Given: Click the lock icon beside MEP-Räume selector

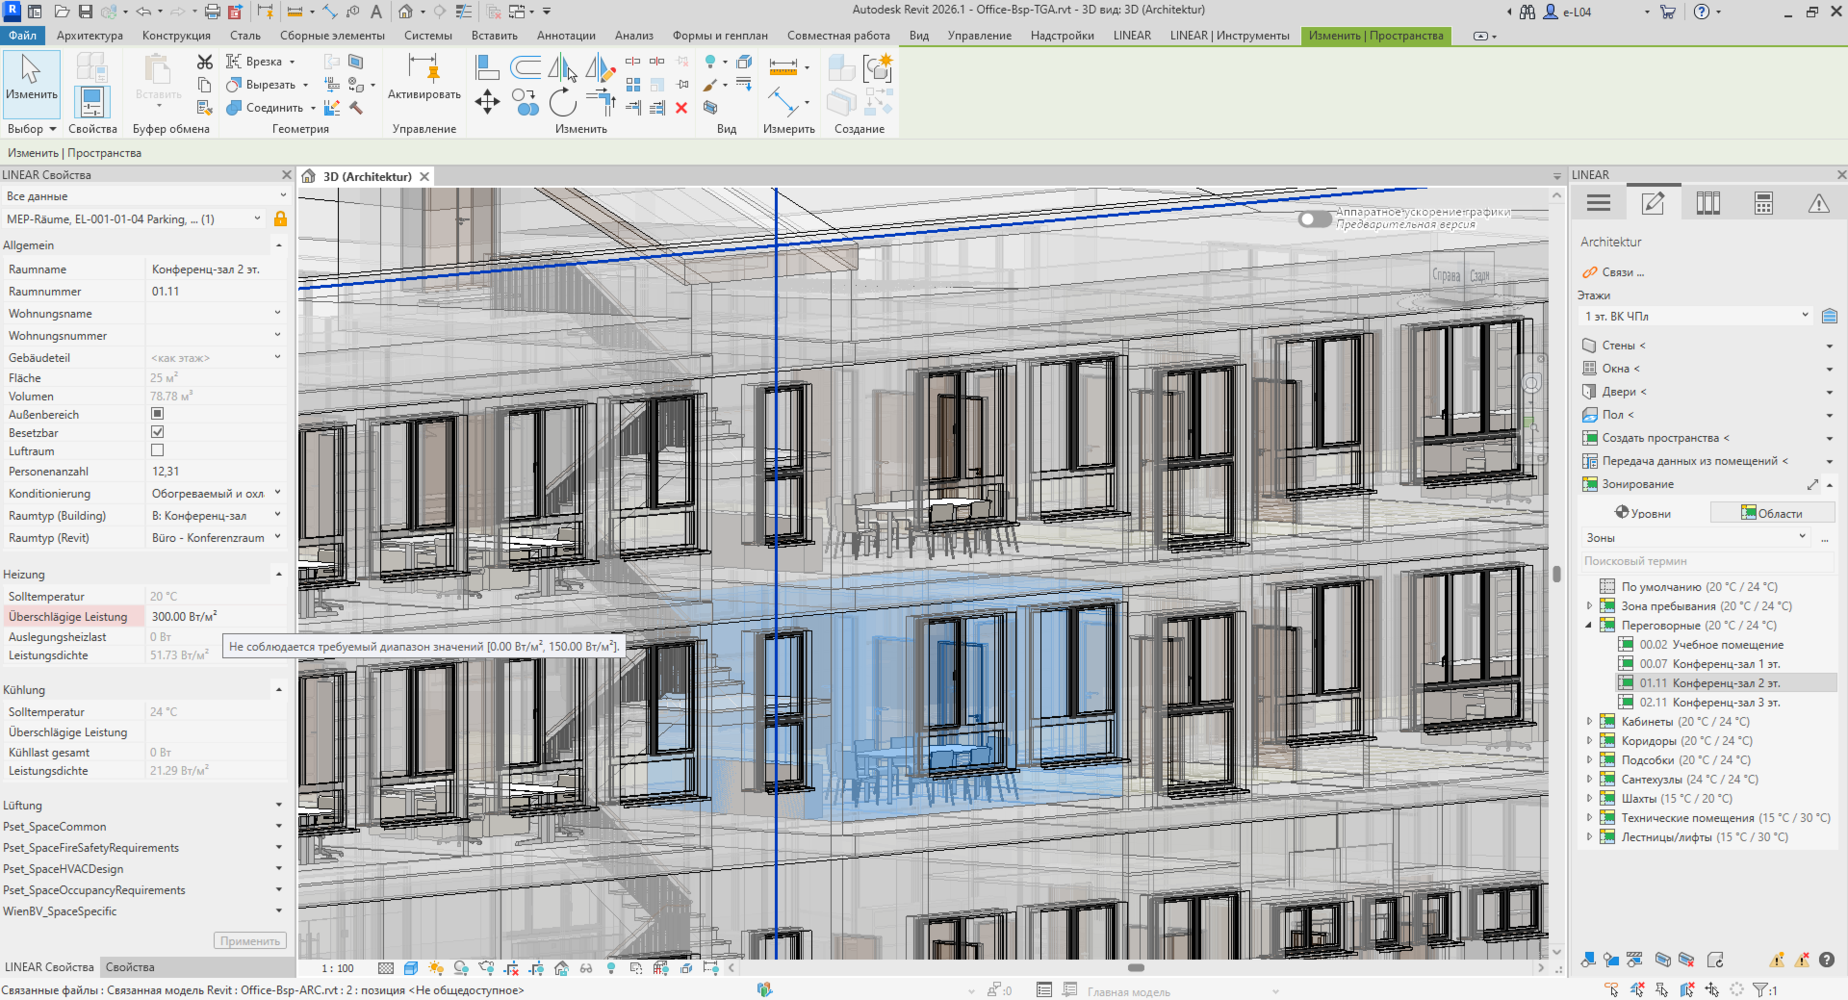Looking at the screenshot, I should pos(280,219).
